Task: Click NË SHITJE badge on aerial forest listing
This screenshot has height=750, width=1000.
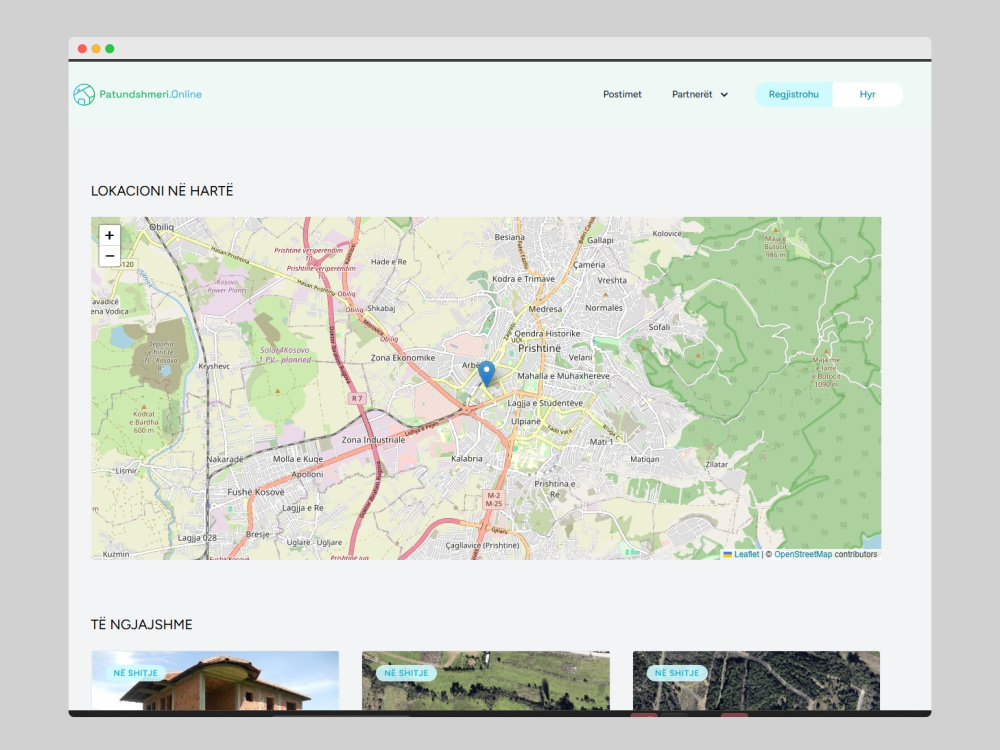Action: pos(677,673)
